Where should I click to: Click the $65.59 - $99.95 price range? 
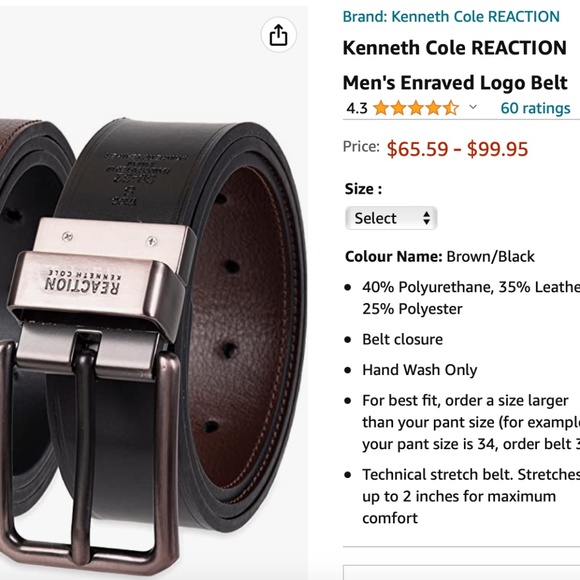coord(457,149)
